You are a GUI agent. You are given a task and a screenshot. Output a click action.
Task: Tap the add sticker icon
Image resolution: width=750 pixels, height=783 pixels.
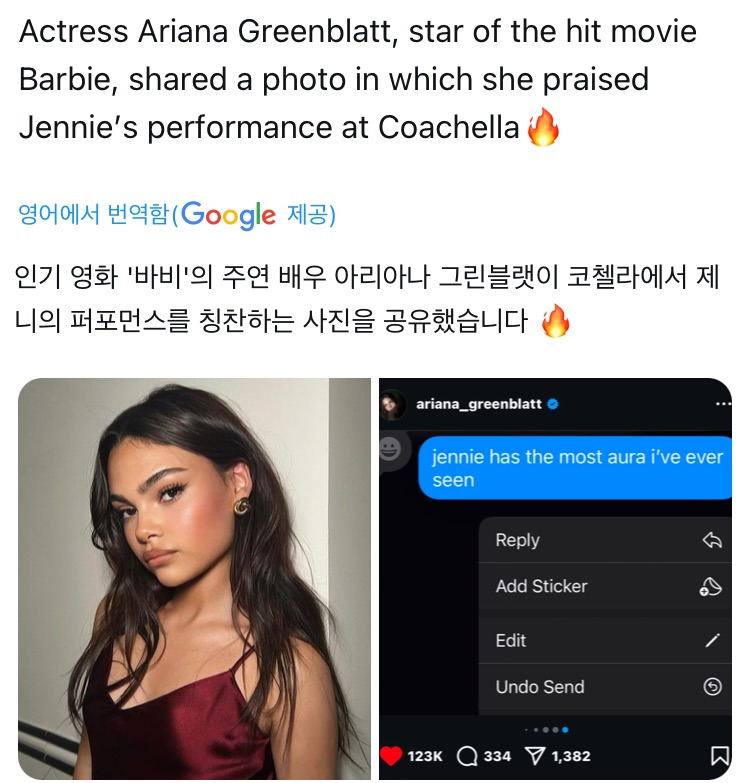[x=711, y=587]
